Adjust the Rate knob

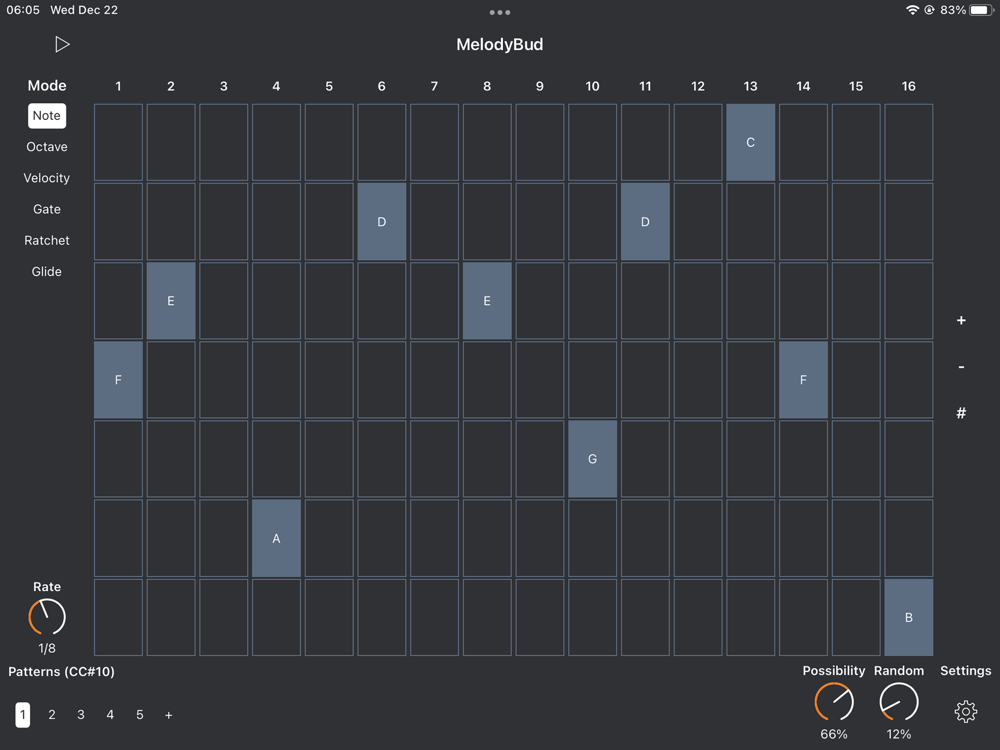coord(47,617)
